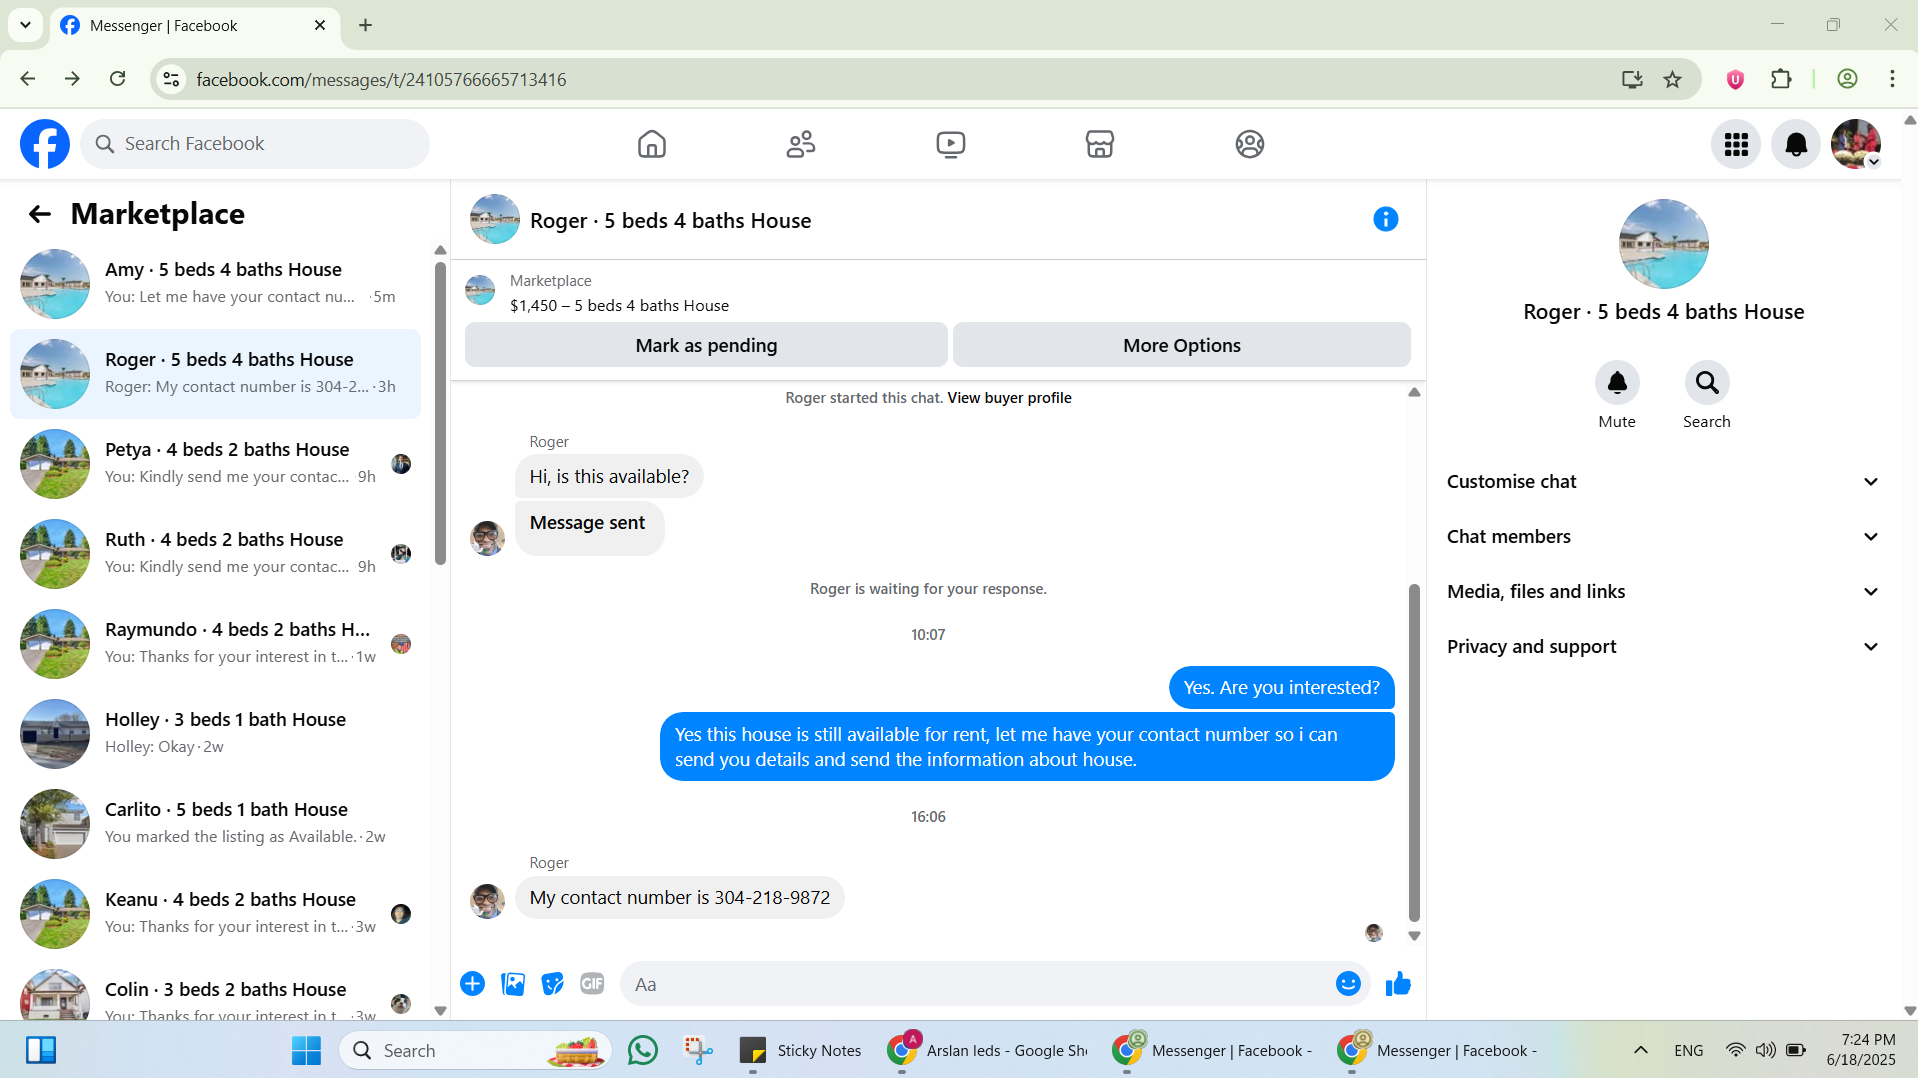This screenshot has height=1078, width=1918.
Task: Open more actions plus icon in composer
Action: pos(473,984)
